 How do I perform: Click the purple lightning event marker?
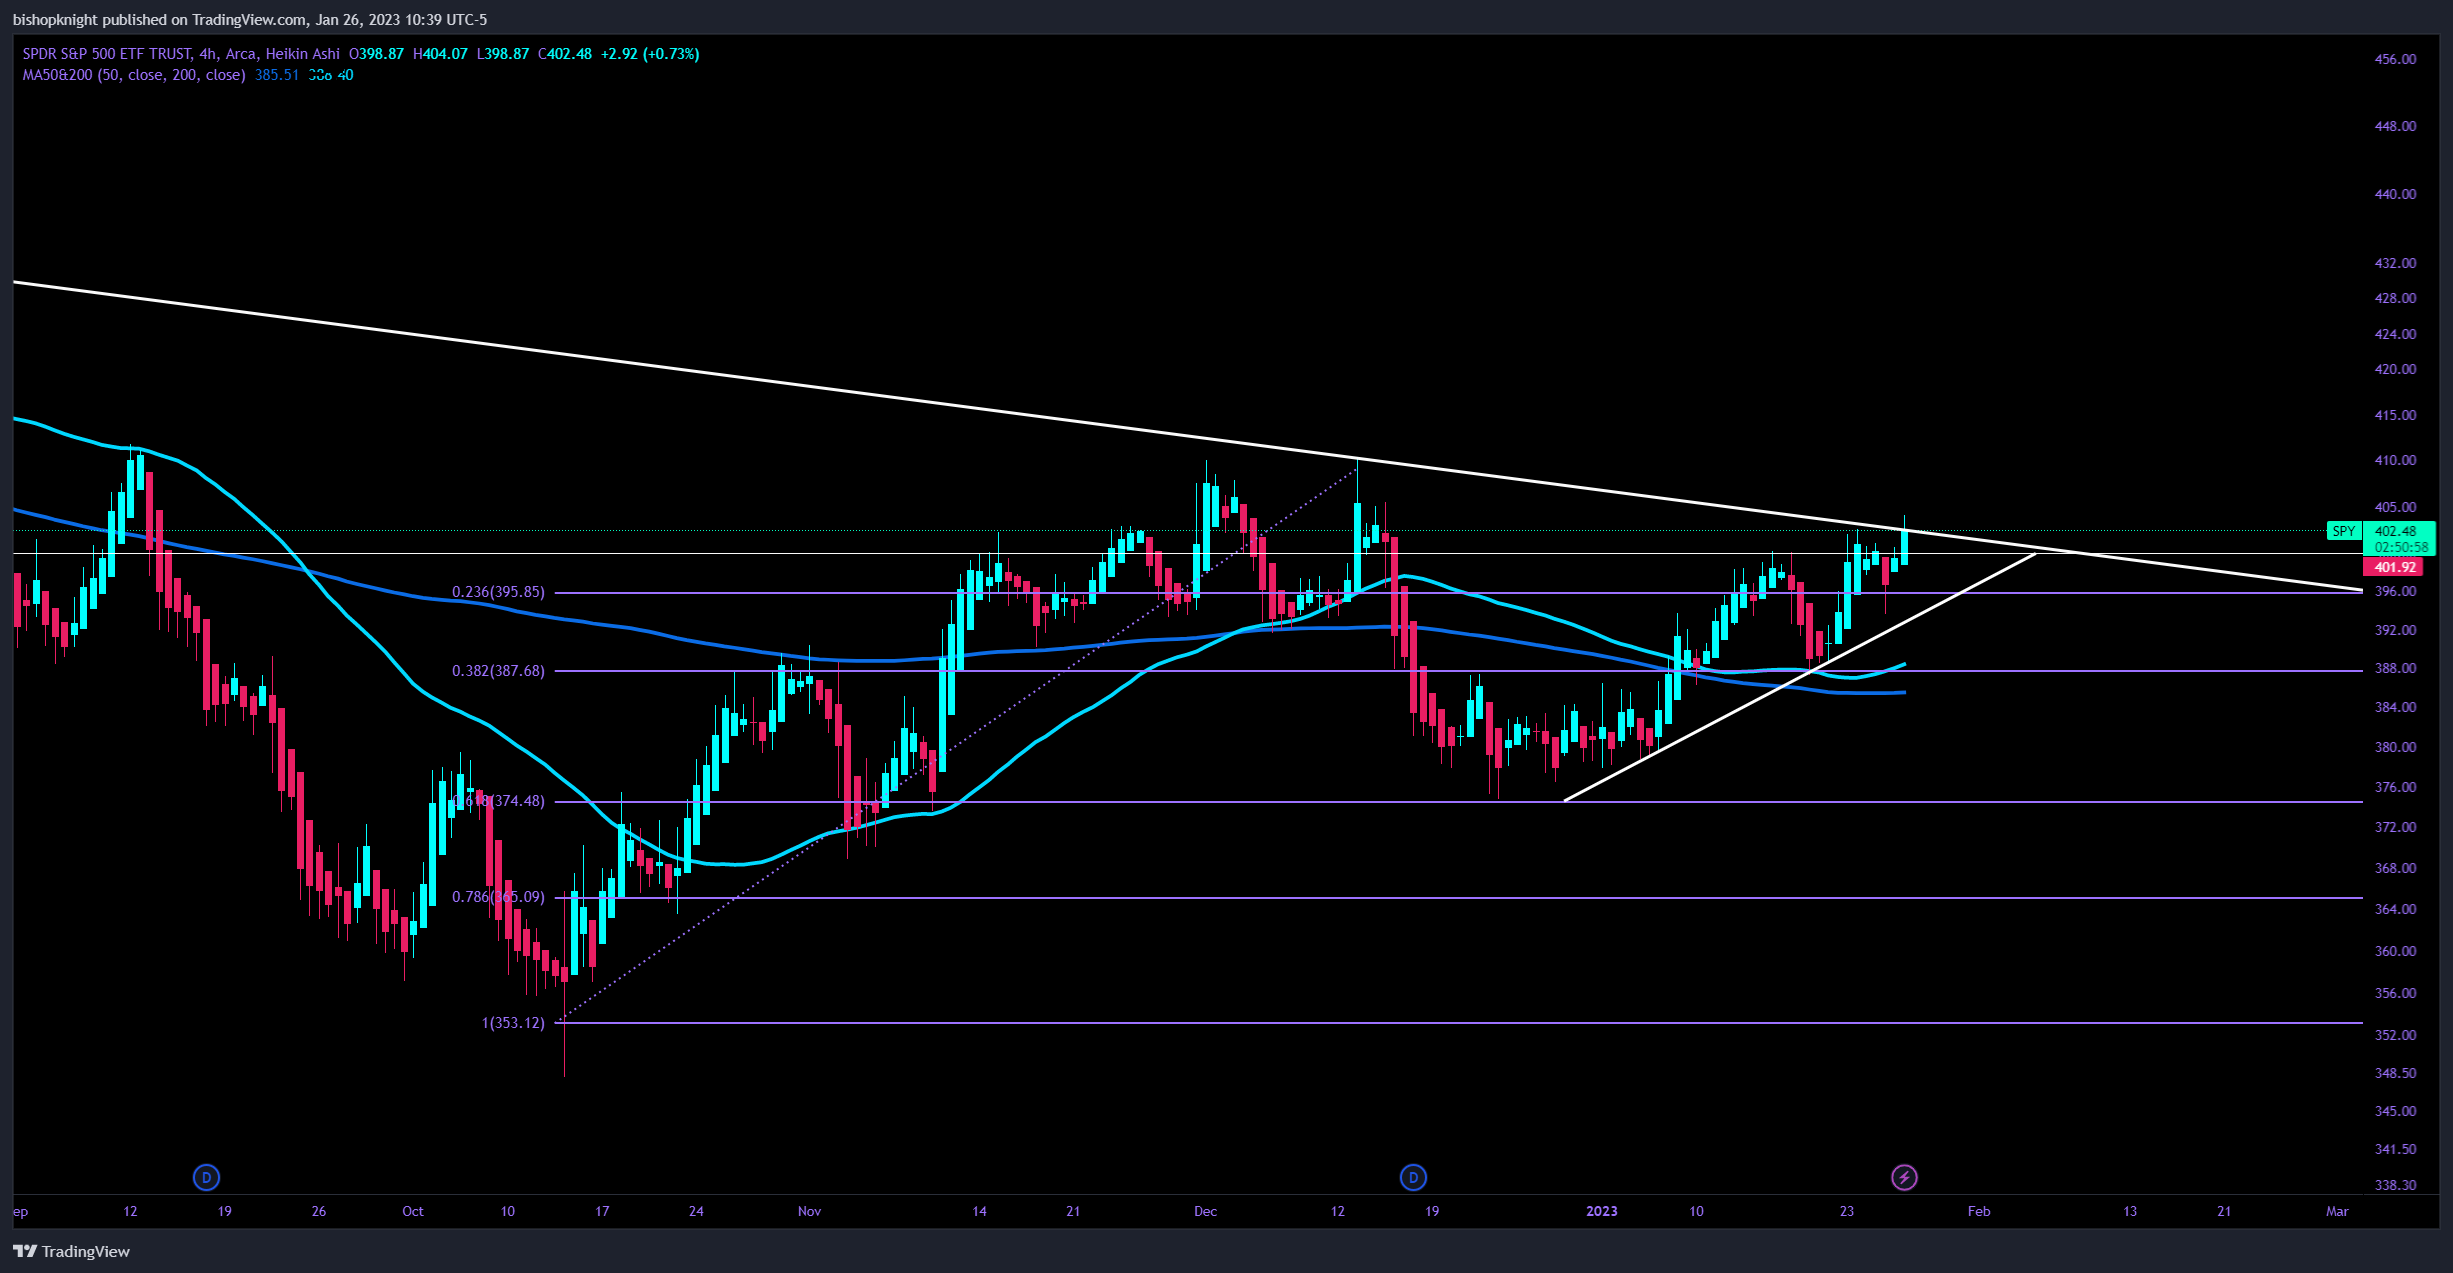click(x=1904, y=1177)
